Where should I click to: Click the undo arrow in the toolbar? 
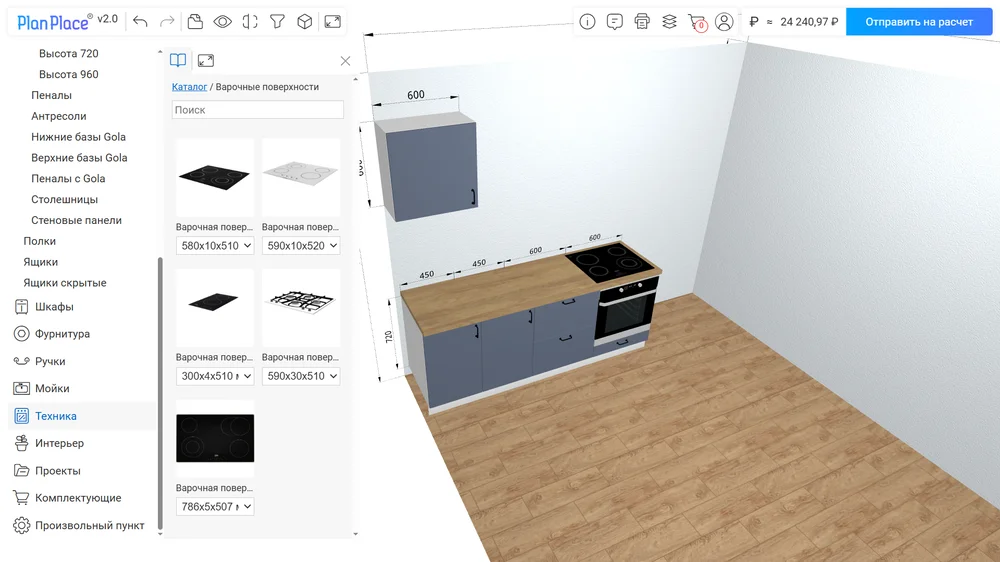140,21
